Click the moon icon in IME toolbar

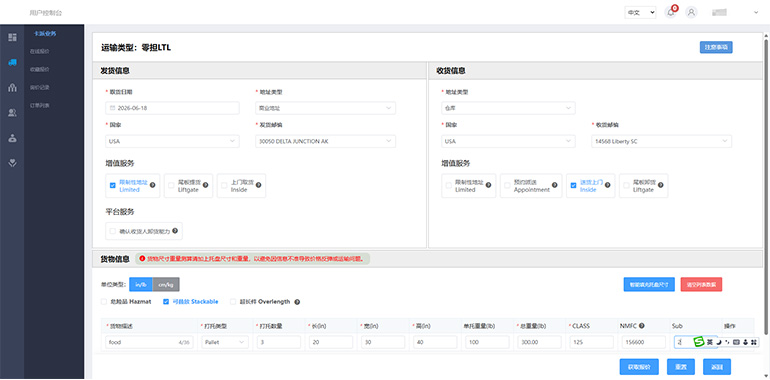(718, 342)
